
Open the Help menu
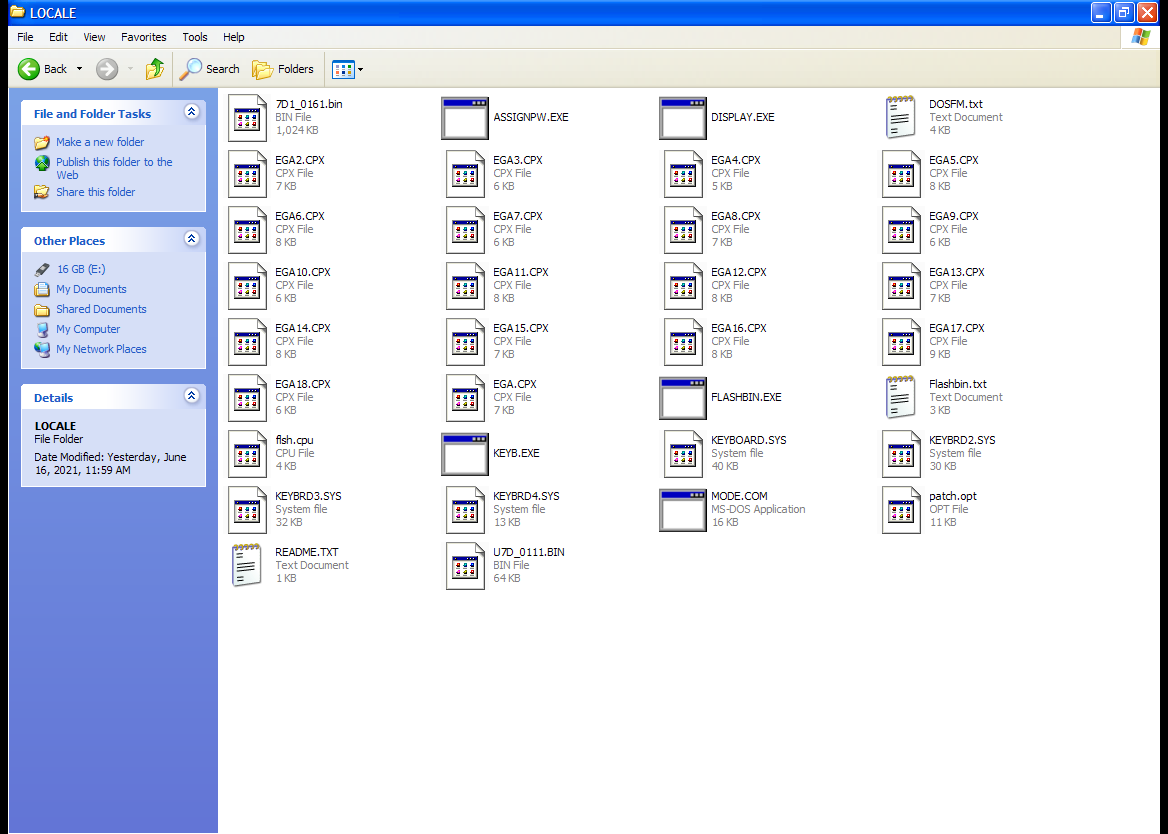pyautogui.click(x=233, y=37)
